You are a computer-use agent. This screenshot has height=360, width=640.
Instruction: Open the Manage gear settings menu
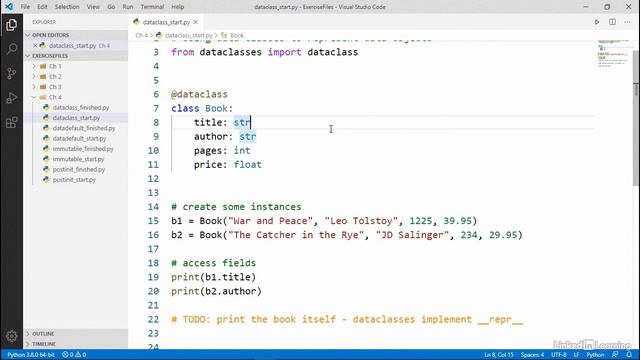(x=11, y=336)
